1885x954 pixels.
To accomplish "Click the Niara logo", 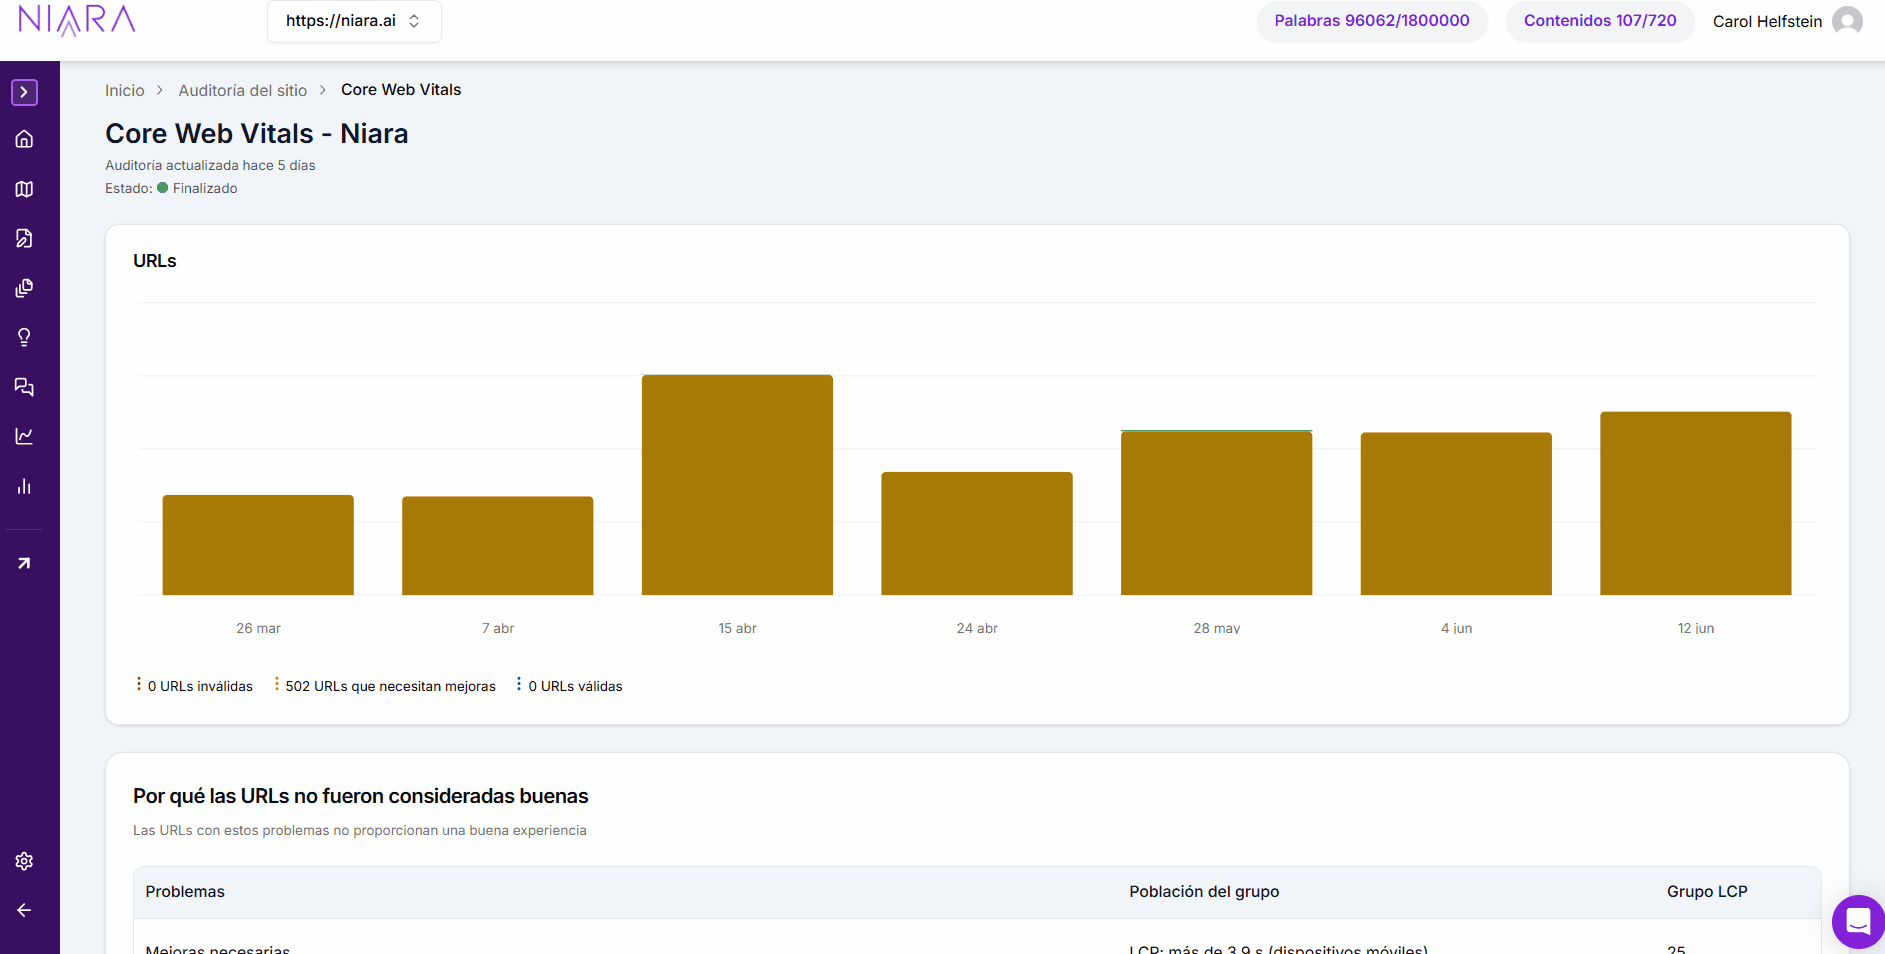I will 77,20.
